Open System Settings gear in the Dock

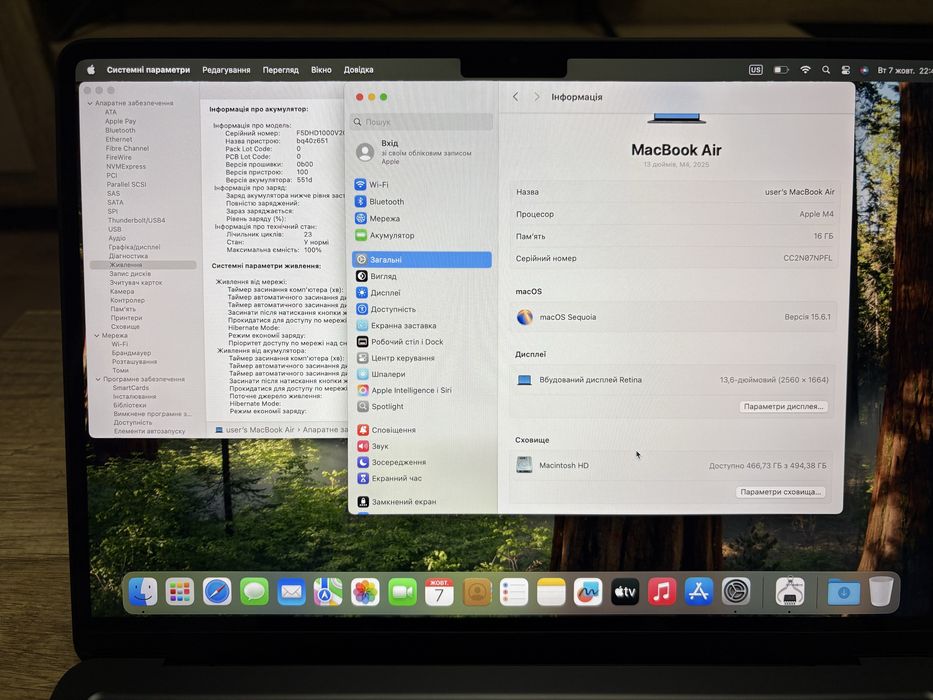pos(736,592)
